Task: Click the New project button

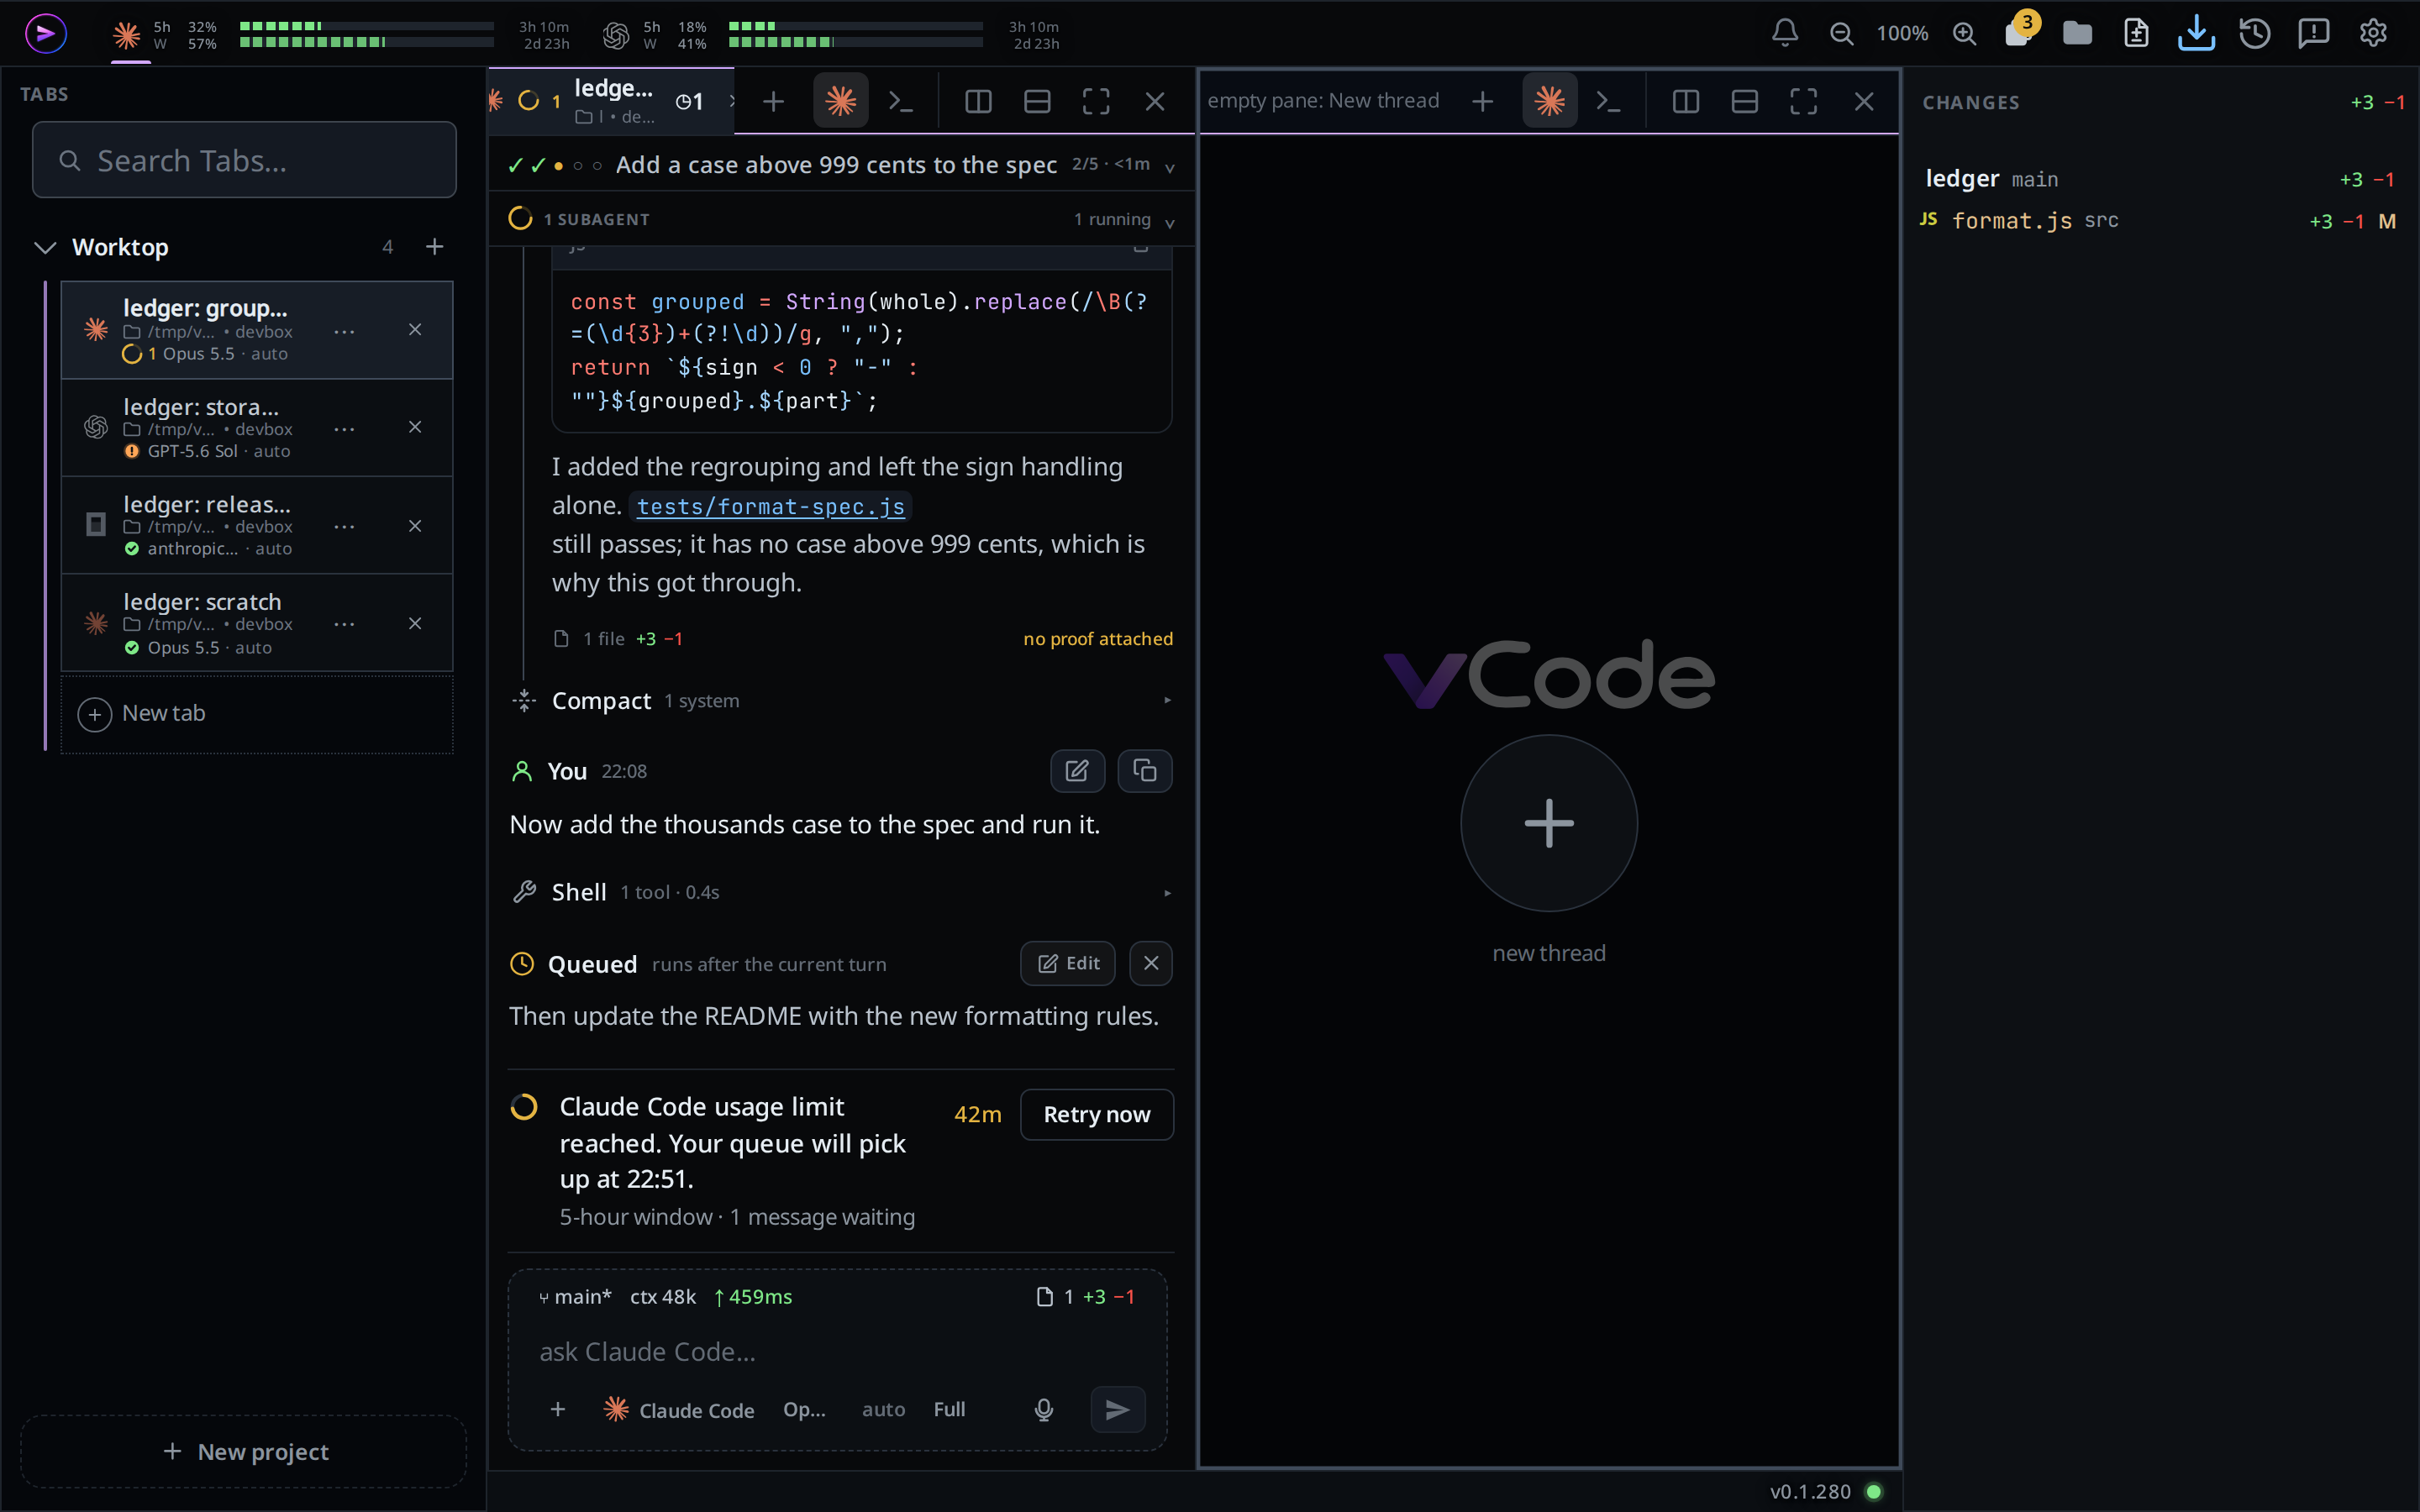Action: pyautogui.click(x=244, y=1451)
